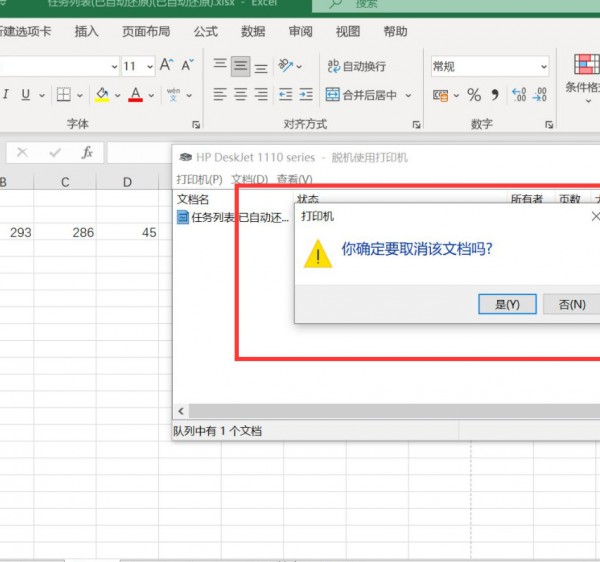
Task: Toggle 自动换行 wrap text
Action: [357, 66]
